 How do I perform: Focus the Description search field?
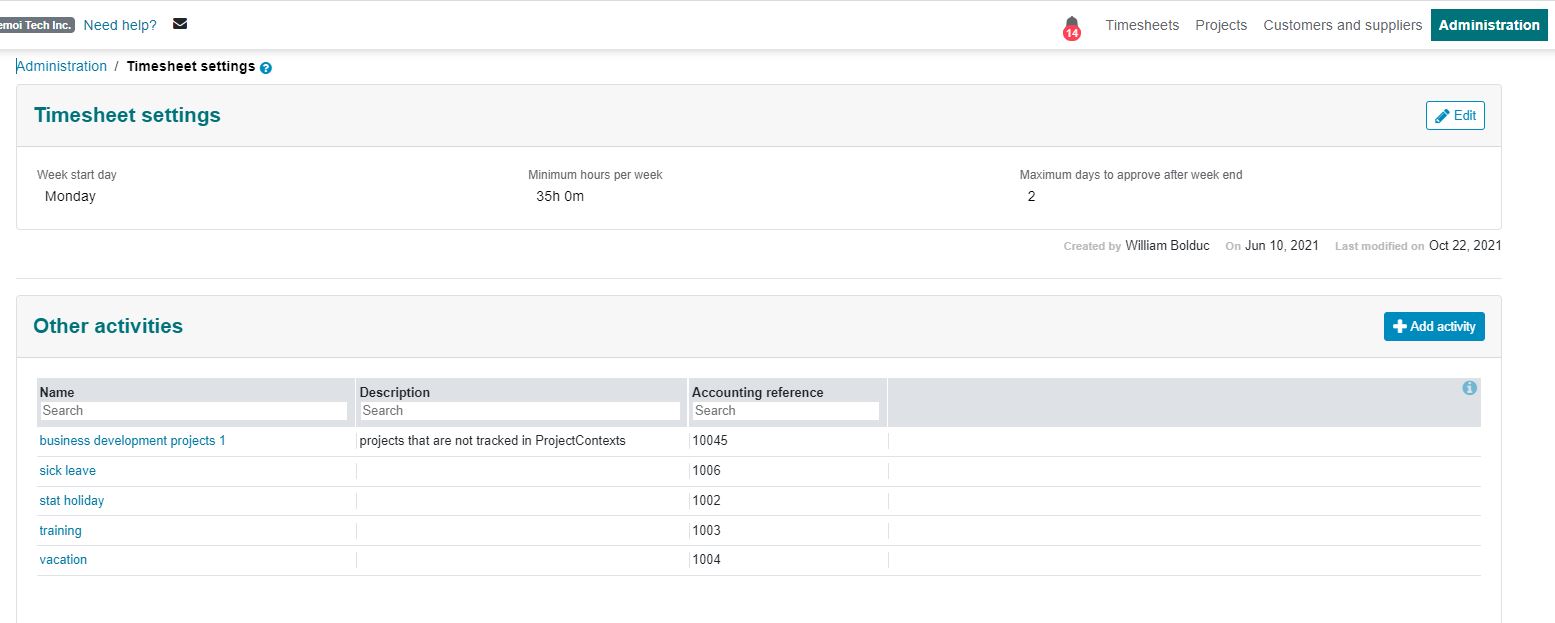click(520, 411)
